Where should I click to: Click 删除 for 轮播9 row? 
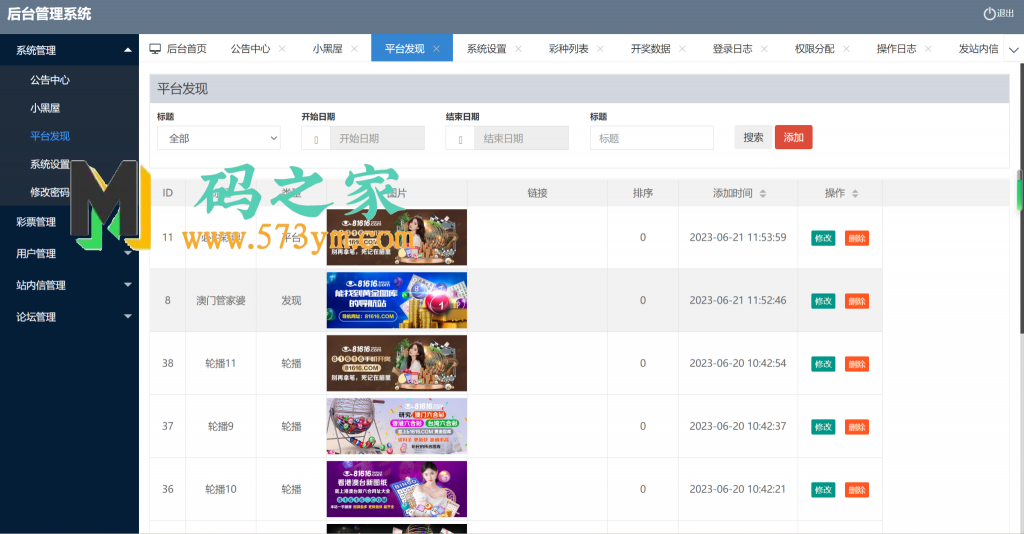[x=857, y=427]
